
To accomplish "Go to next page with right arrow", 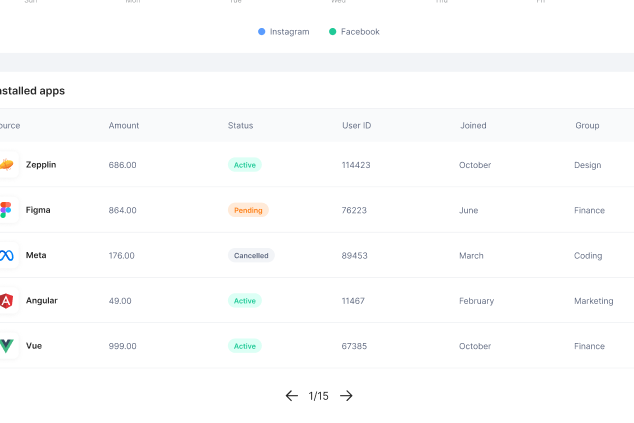I will (x=346, y=396).
